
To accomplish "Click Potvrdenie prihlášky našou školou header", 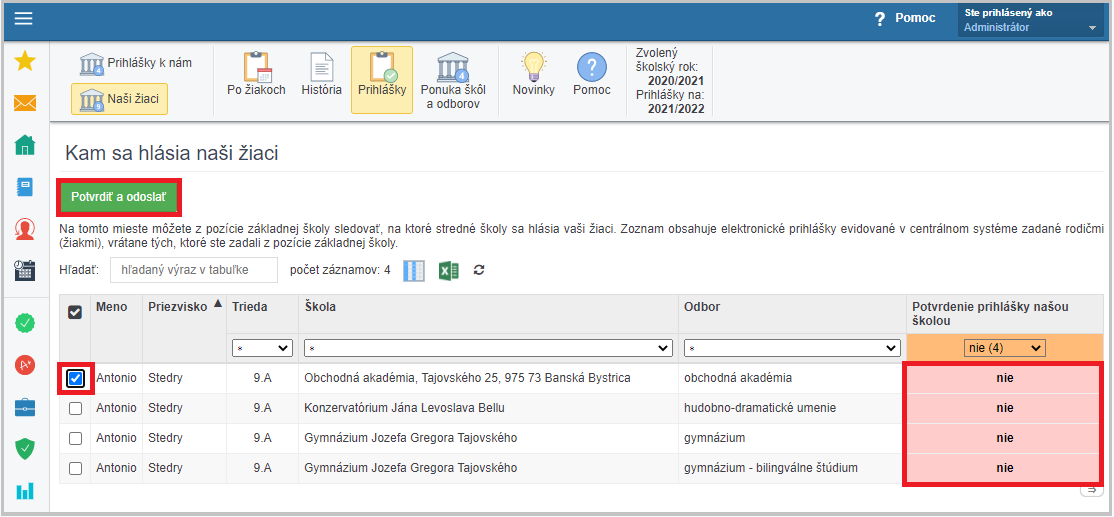I will coord(1004,314).
